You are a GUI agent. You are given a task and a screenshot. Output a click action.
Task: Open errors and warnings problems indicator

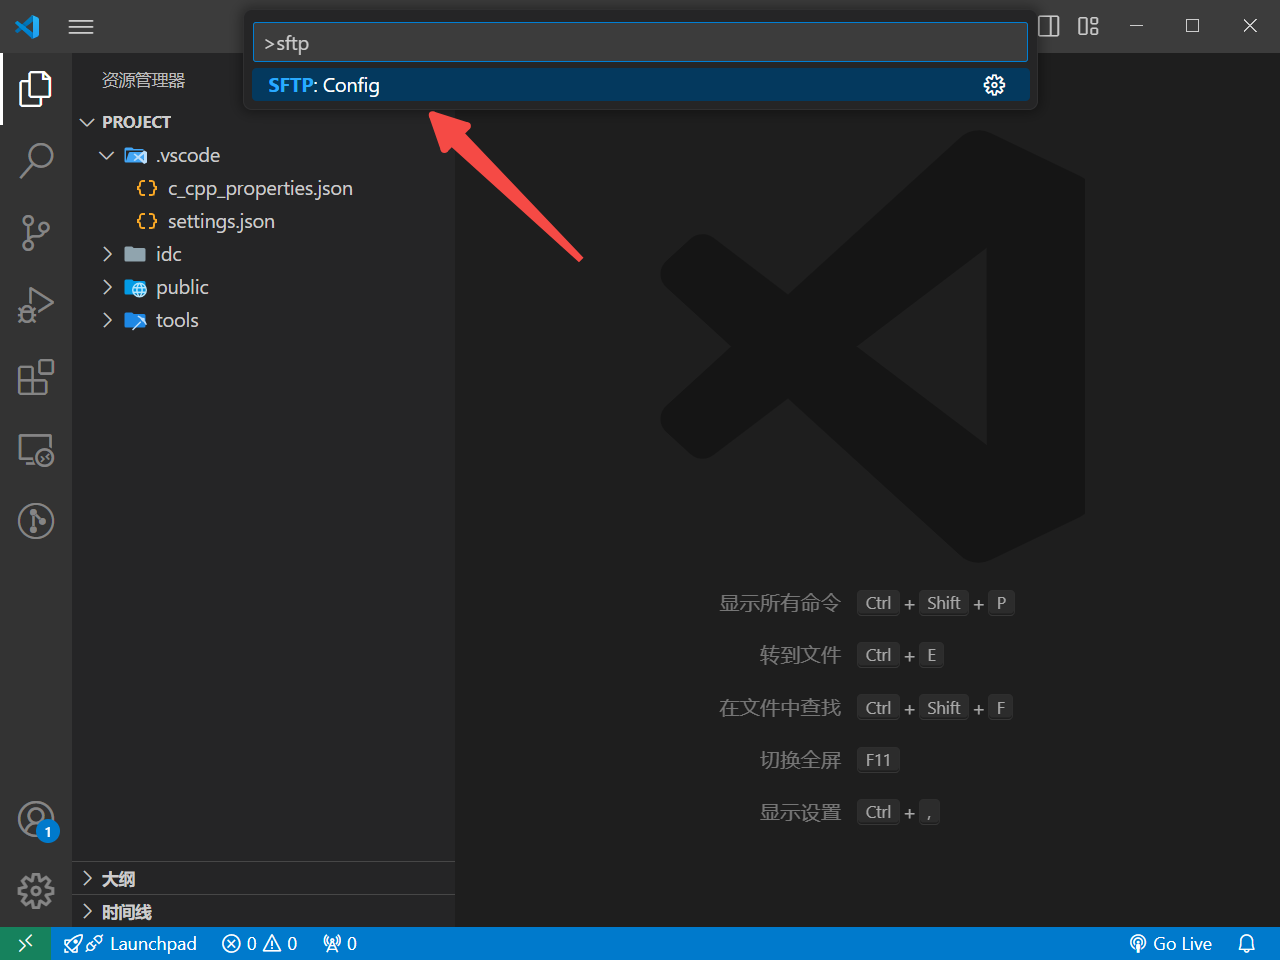click(260, 943)
